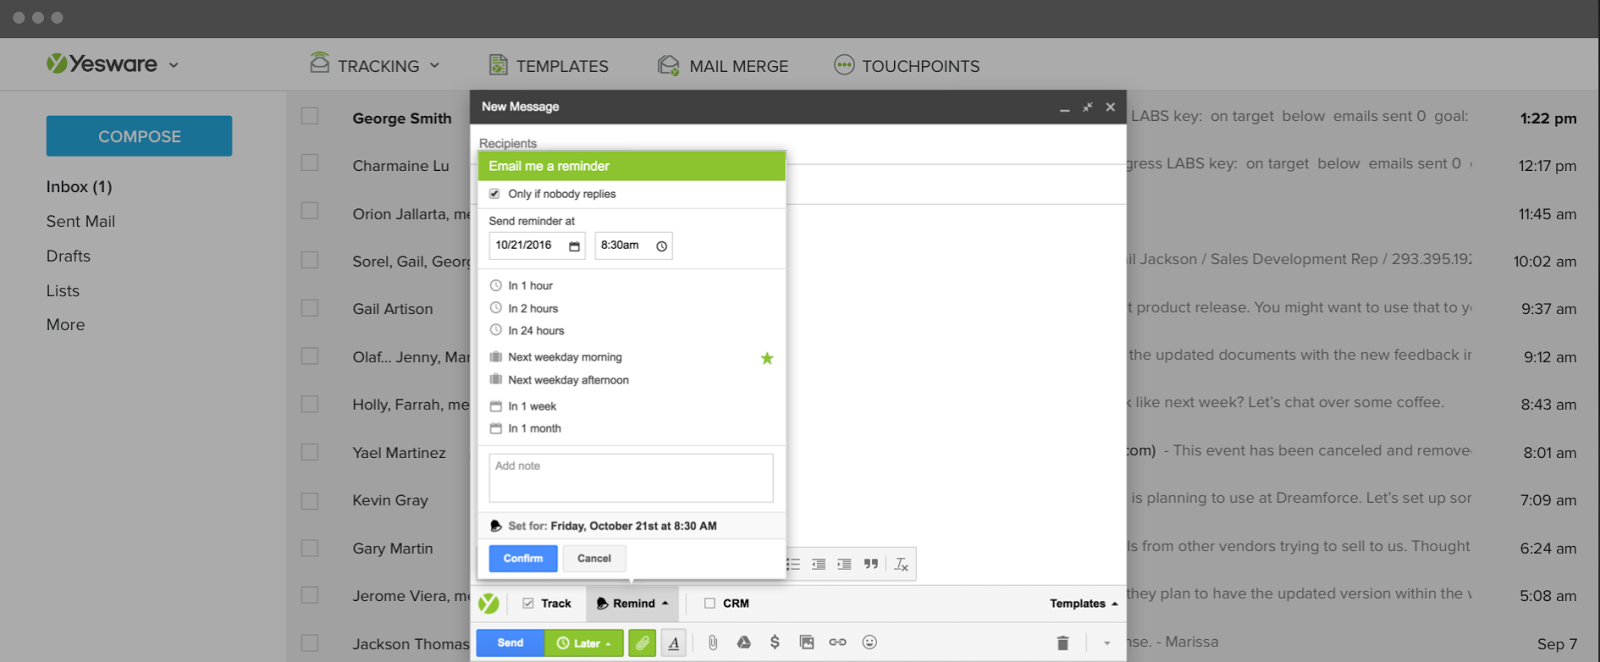Image resolution: width=1600 pixels, height=662 pixels.
Task: Select the George Smith email checkbox
Action: pyautogui.click(x=310, y=116)
